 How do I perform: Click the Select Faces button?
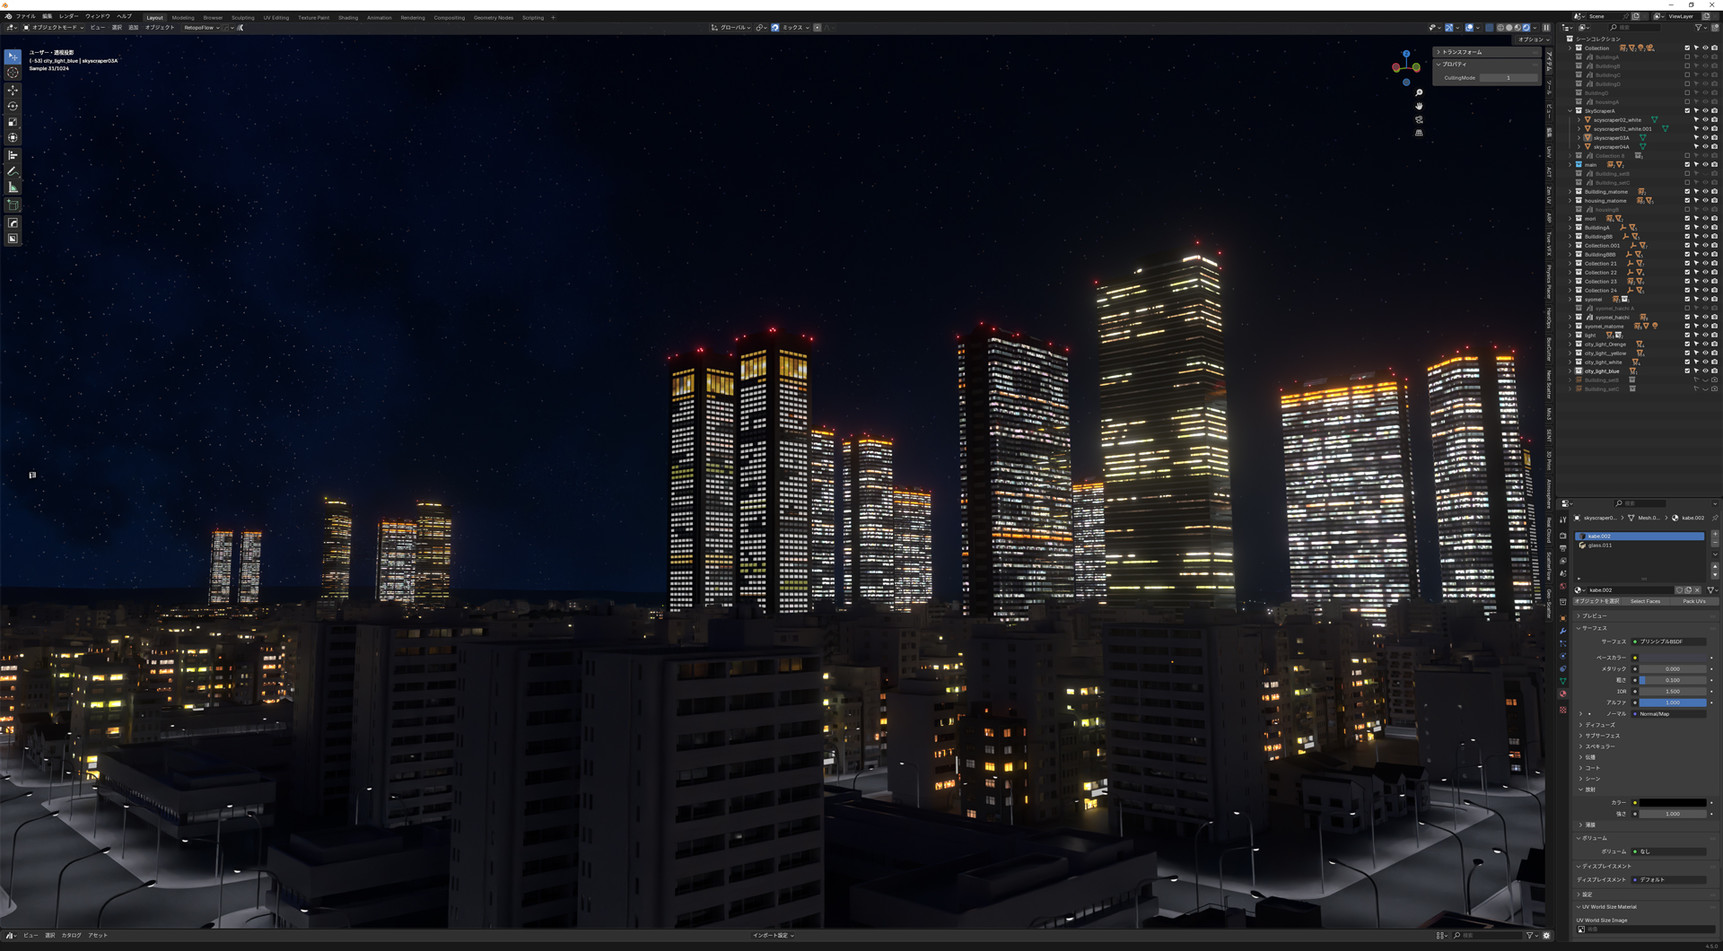pos(1645,601)
